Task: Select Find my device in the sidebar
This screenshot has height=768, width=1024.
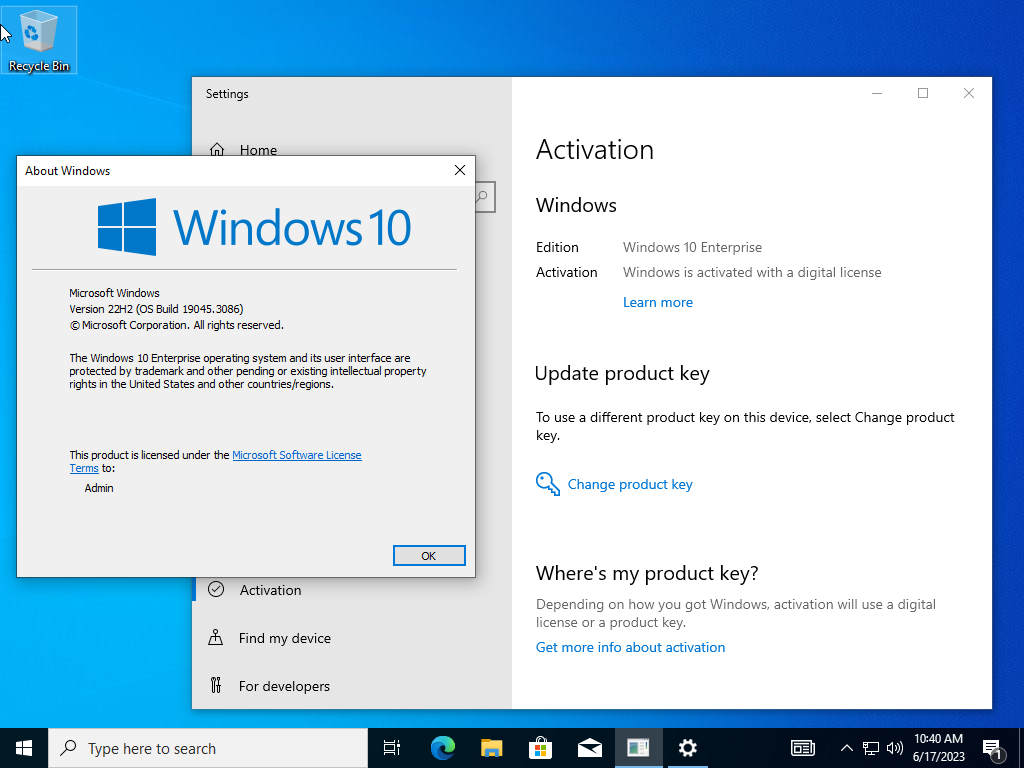Action: point(285,638)
